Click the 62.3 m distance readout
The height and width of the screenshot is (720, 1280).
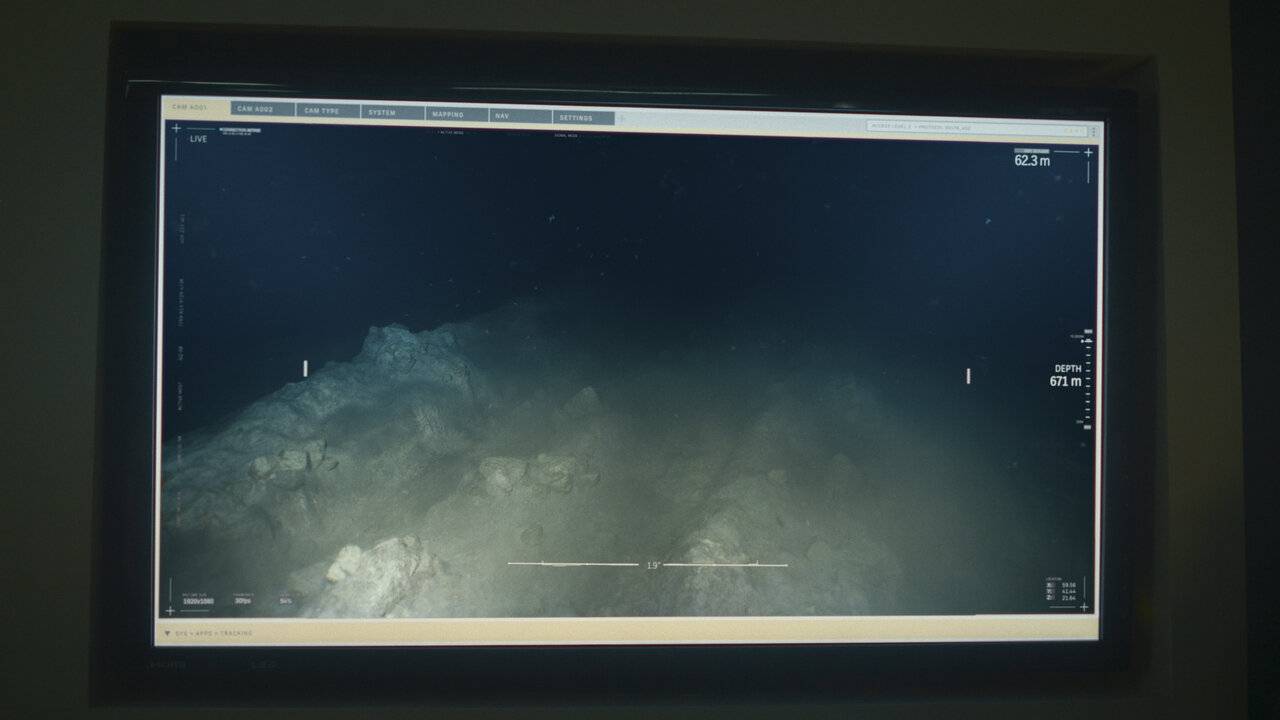tap(1032, 160)
